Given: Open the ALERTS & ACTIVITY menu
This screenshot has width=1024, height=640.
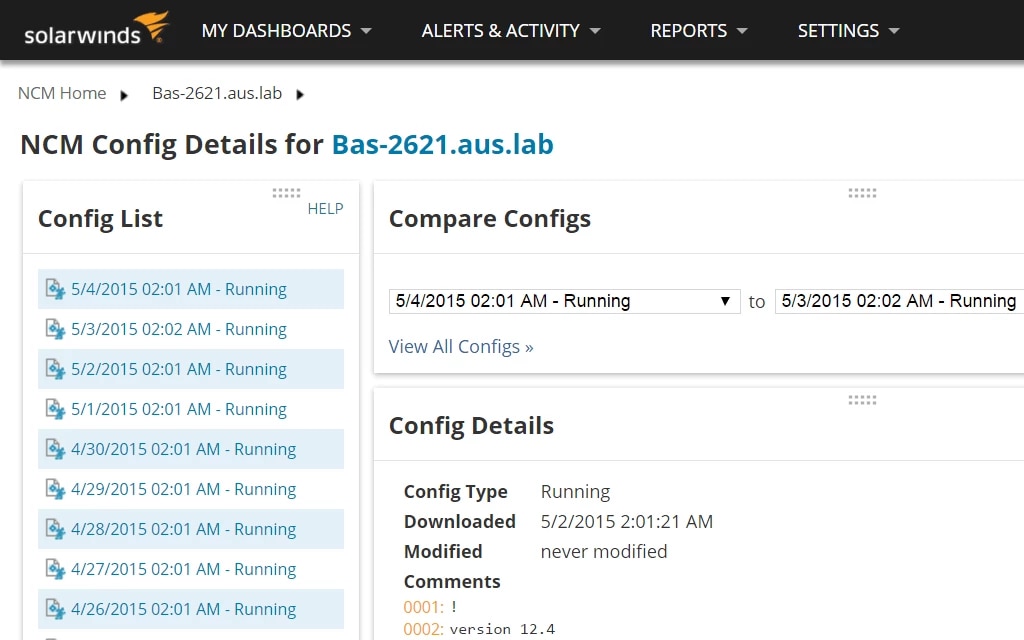Looking at the screenshot, I should tap(510, 31).
